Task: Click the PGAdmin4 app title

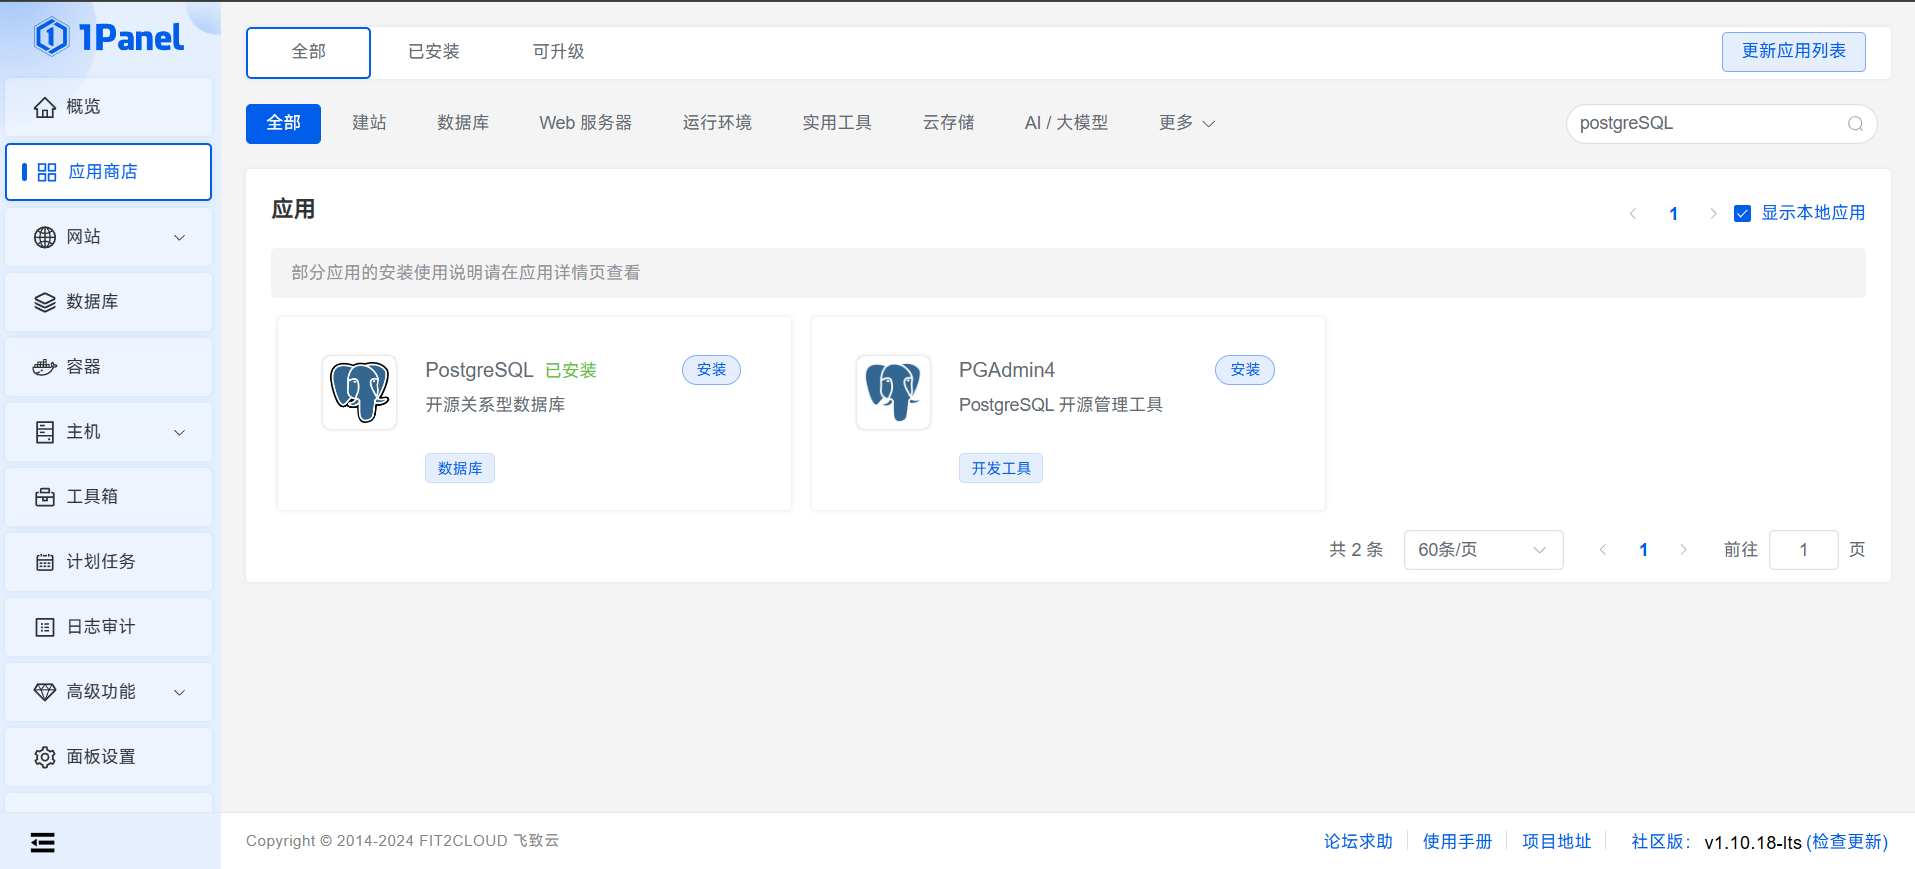Action: pos(1006,370)
